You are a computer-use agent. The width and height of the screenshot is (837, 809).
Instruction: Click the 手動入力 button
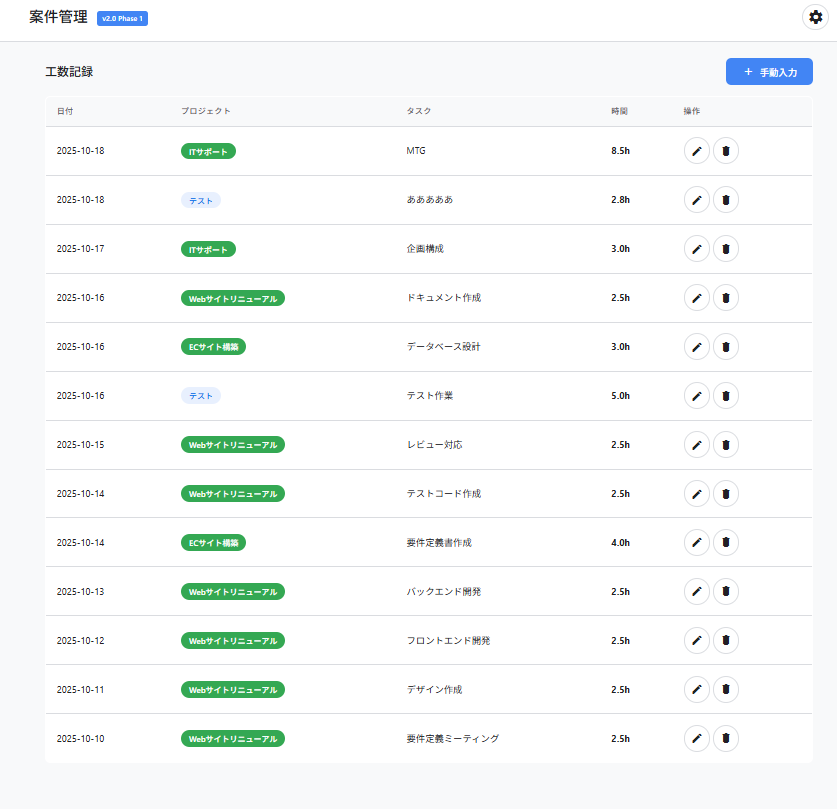(769, 72)
